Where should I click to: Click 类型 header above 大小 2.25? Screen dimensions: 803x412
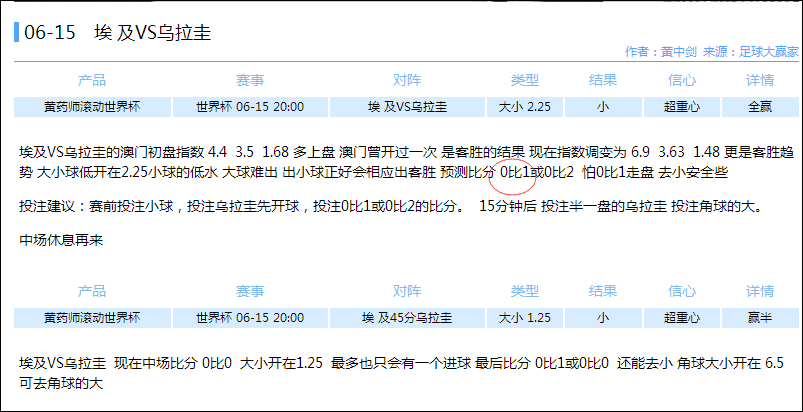(525, 80)
